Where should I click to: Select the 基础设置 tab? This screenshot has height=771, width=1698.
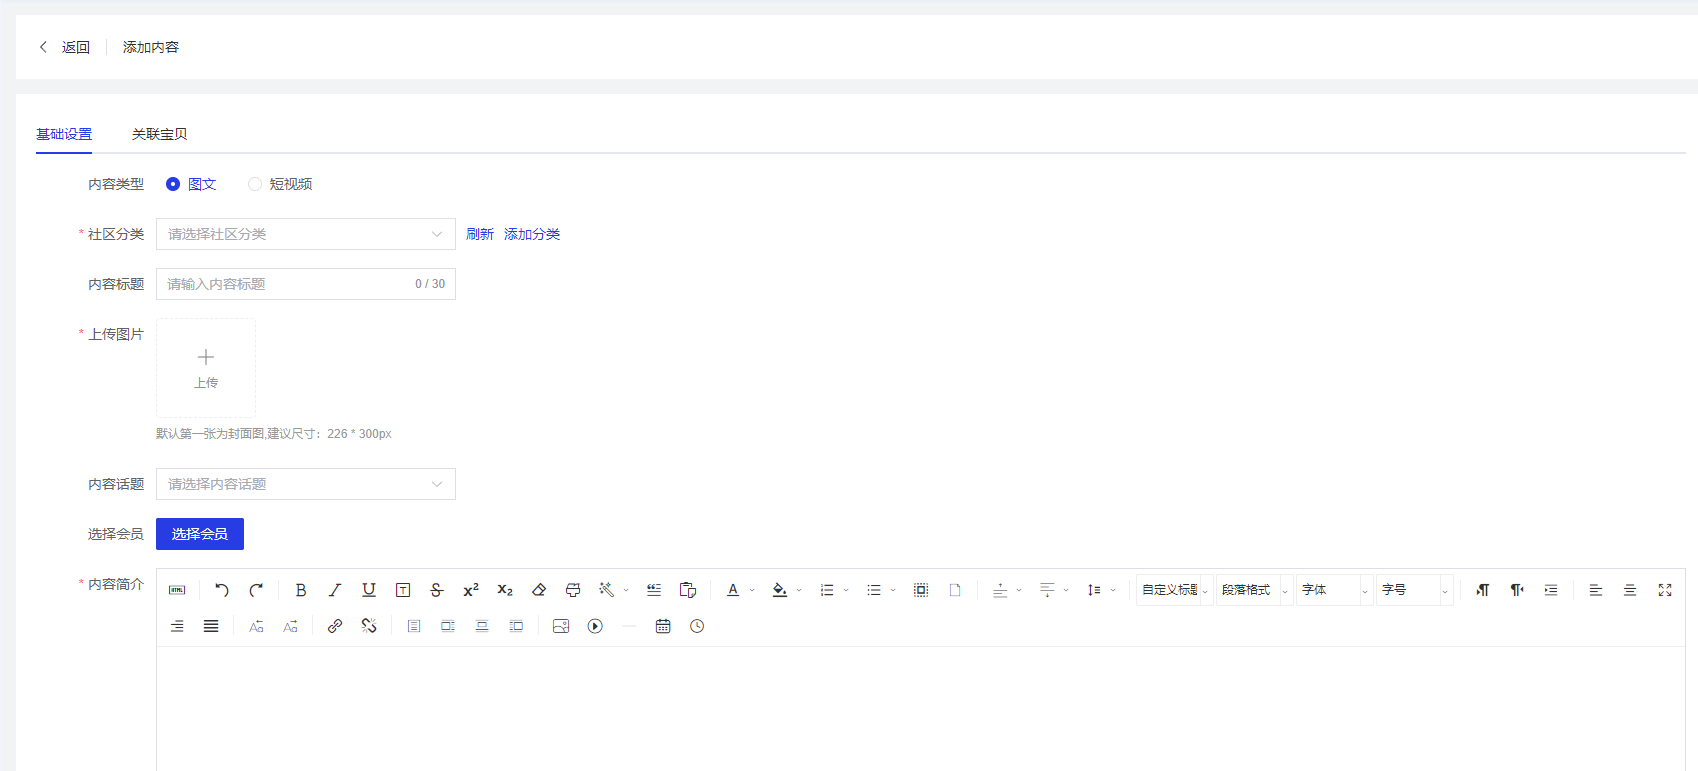click(64, 134)
